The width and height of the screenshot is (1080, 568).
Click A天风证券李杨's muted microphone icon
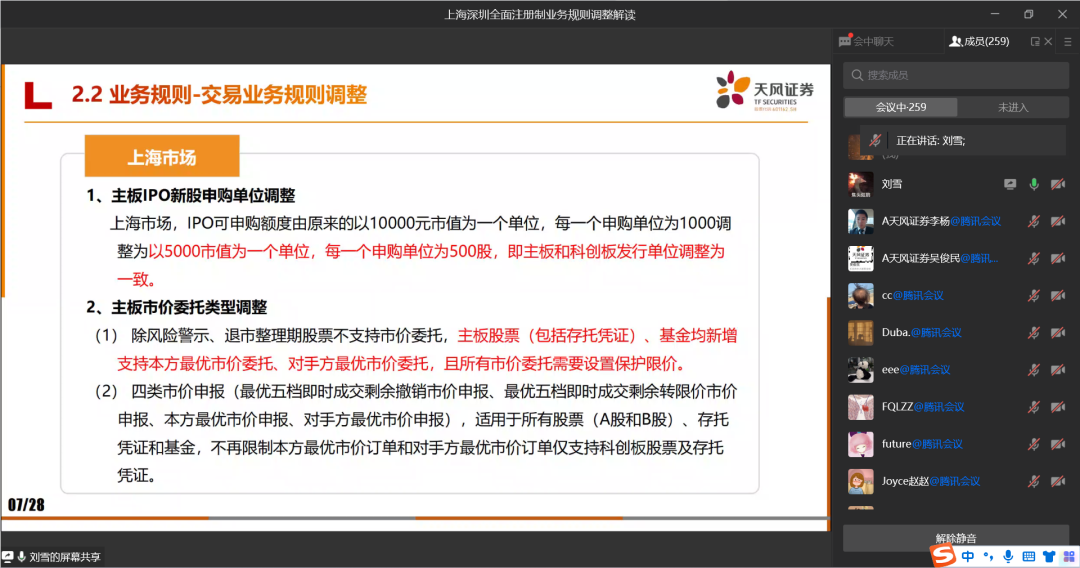[x=1034, y=221]
